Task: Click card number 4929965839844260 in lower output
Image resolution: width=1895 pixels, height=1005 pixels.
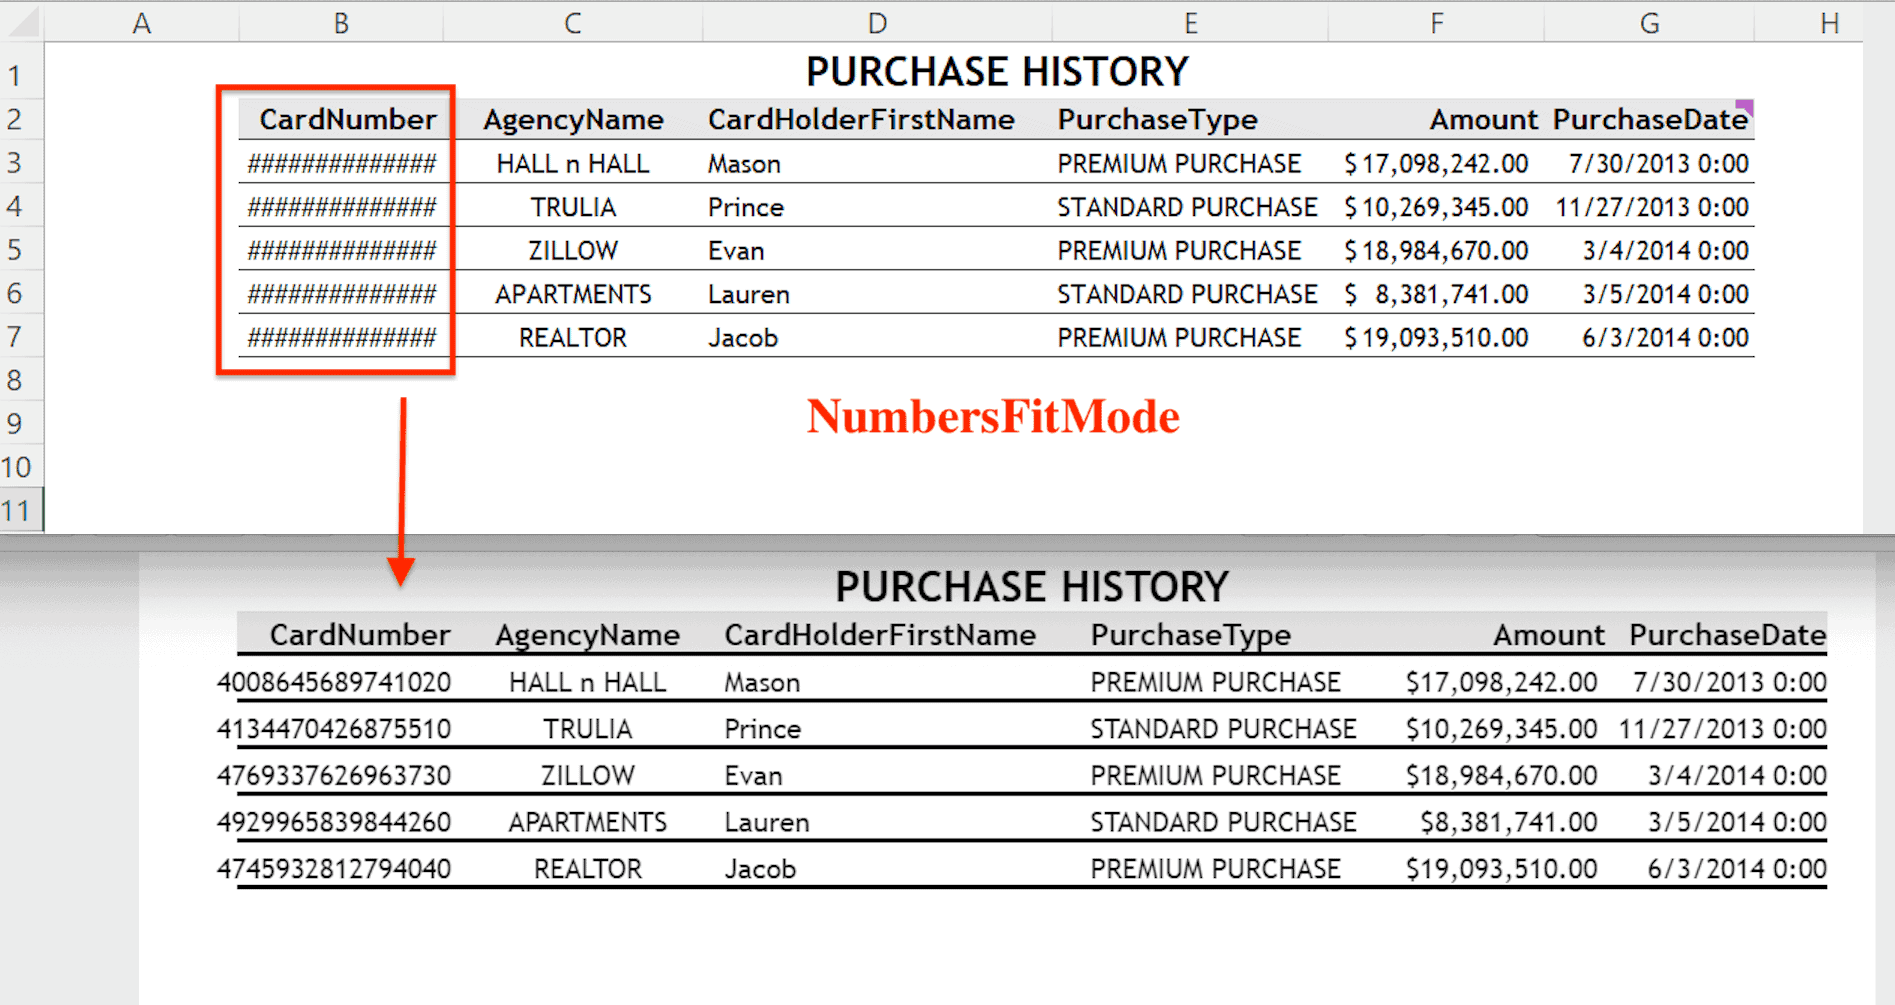Action: click(334, 822)
